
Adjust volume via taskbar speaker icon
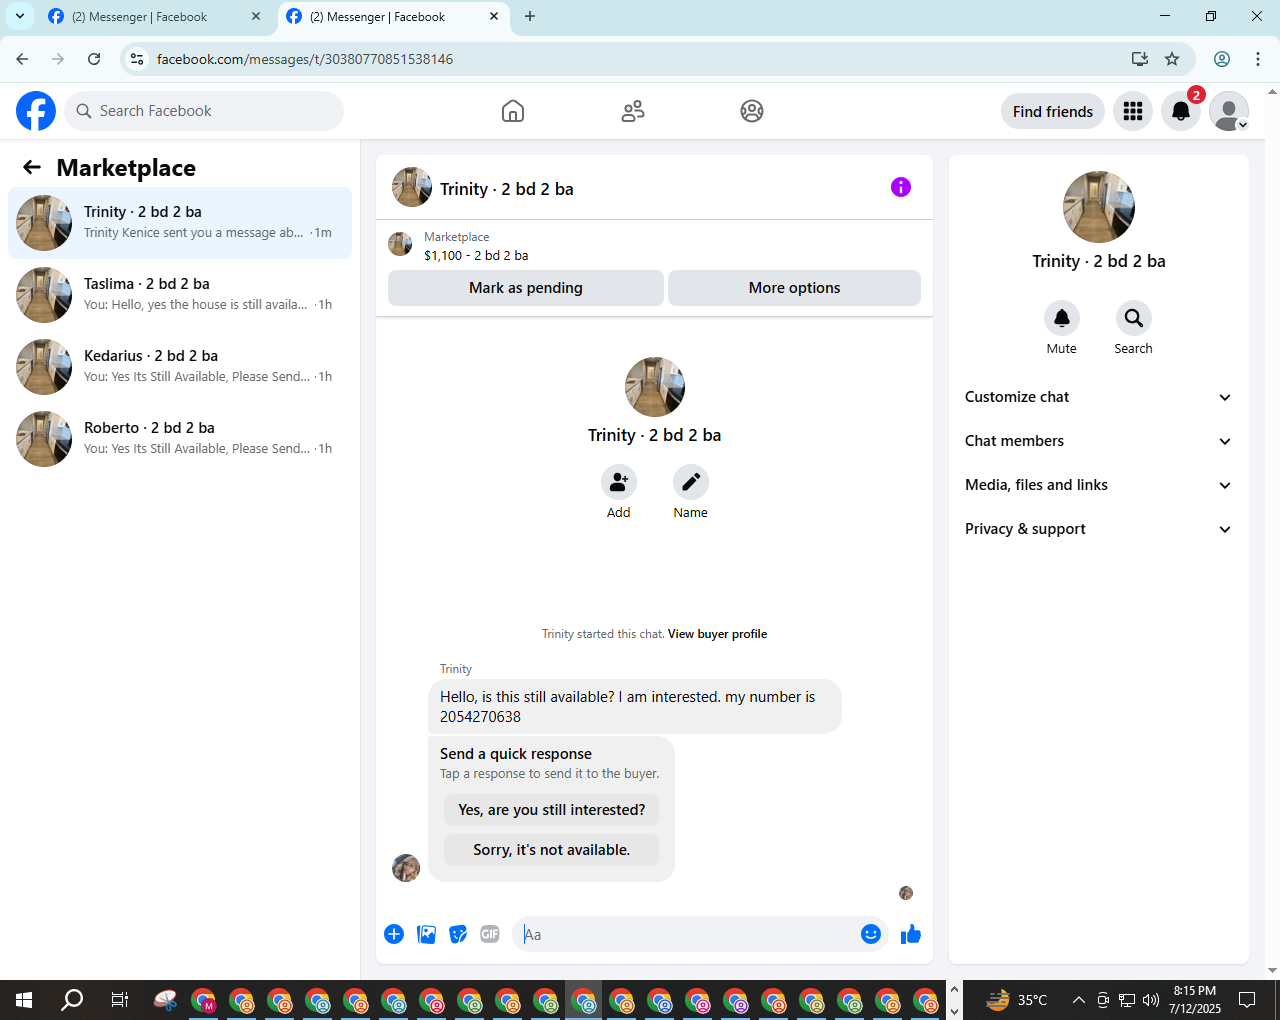(1151, 1000)
